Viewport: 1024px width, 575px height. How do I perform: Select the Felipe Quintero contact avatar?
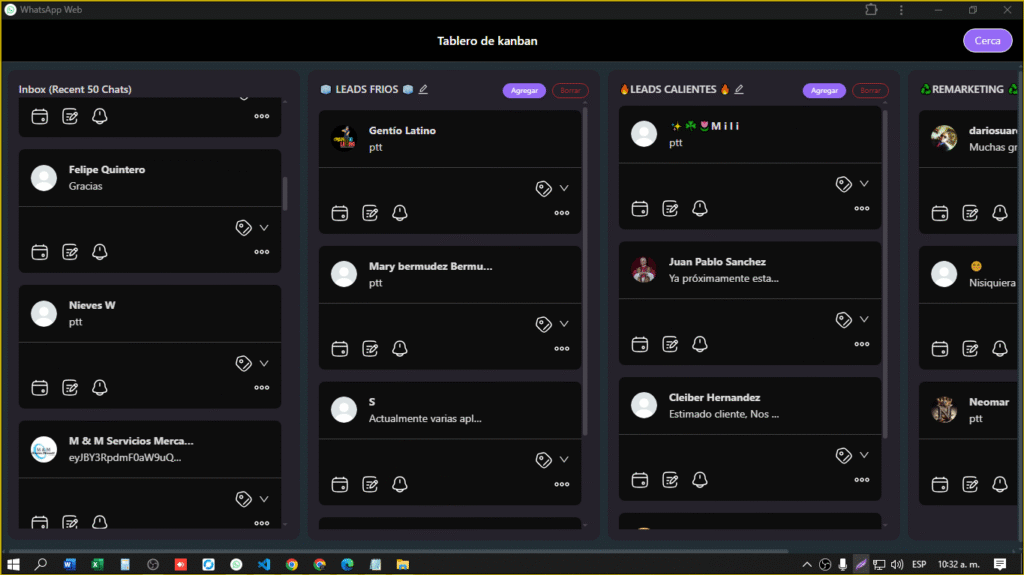[44, 178]
